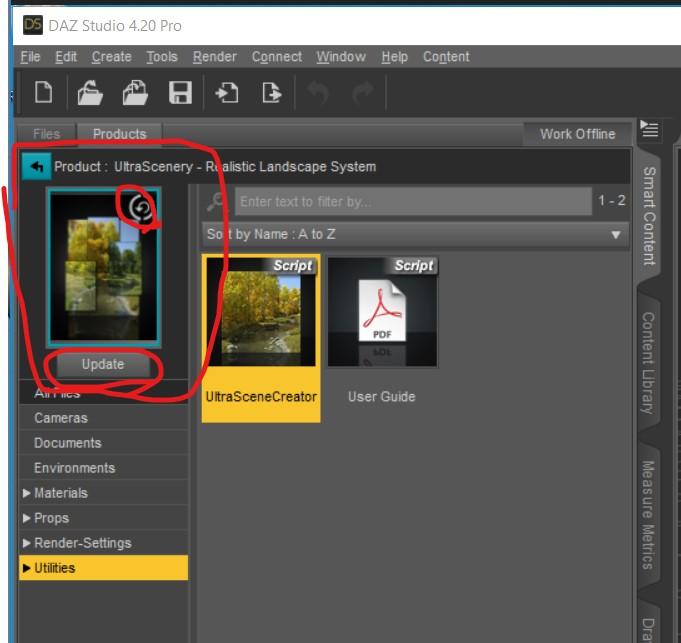Select the Cameras category

click(103, 418)
